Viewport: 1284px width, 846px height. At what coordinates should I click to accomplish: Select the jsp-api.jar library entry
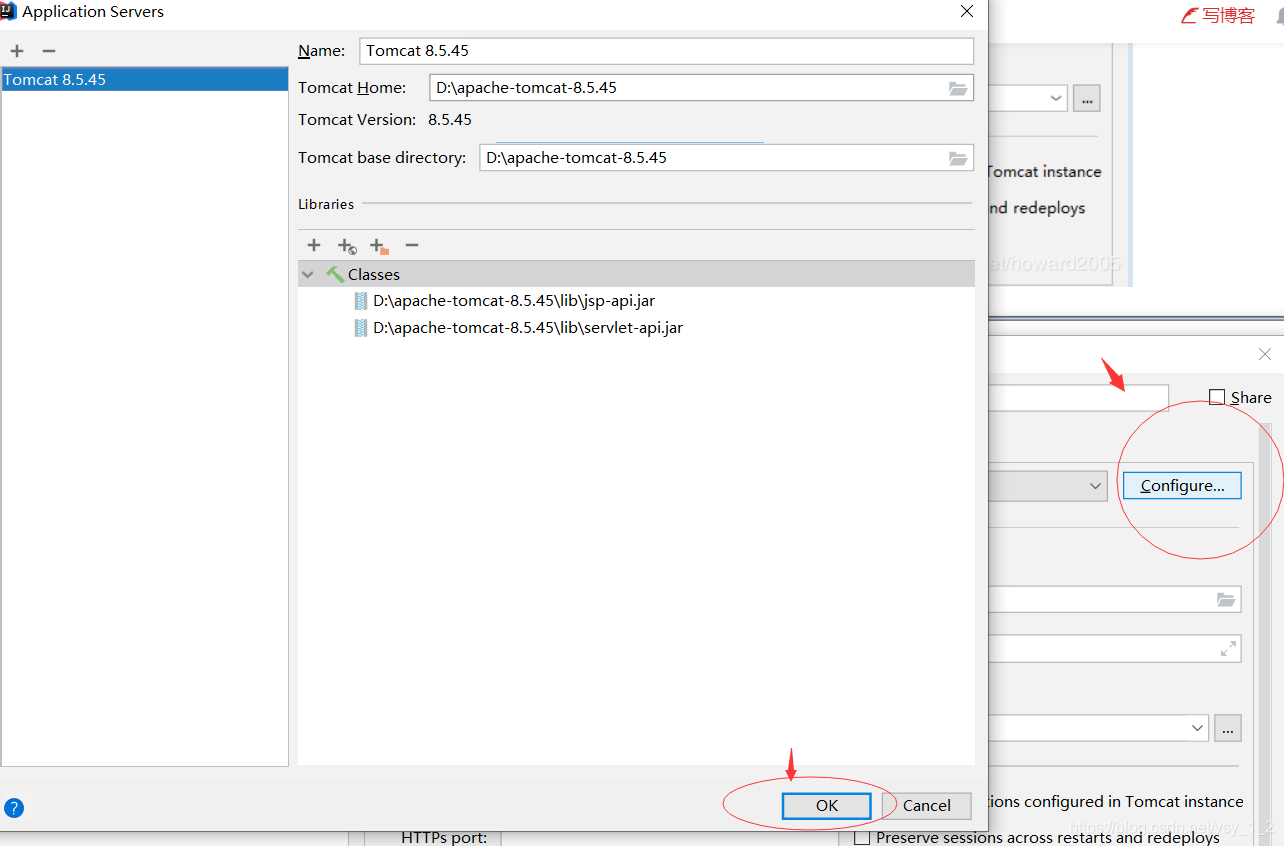514,300
